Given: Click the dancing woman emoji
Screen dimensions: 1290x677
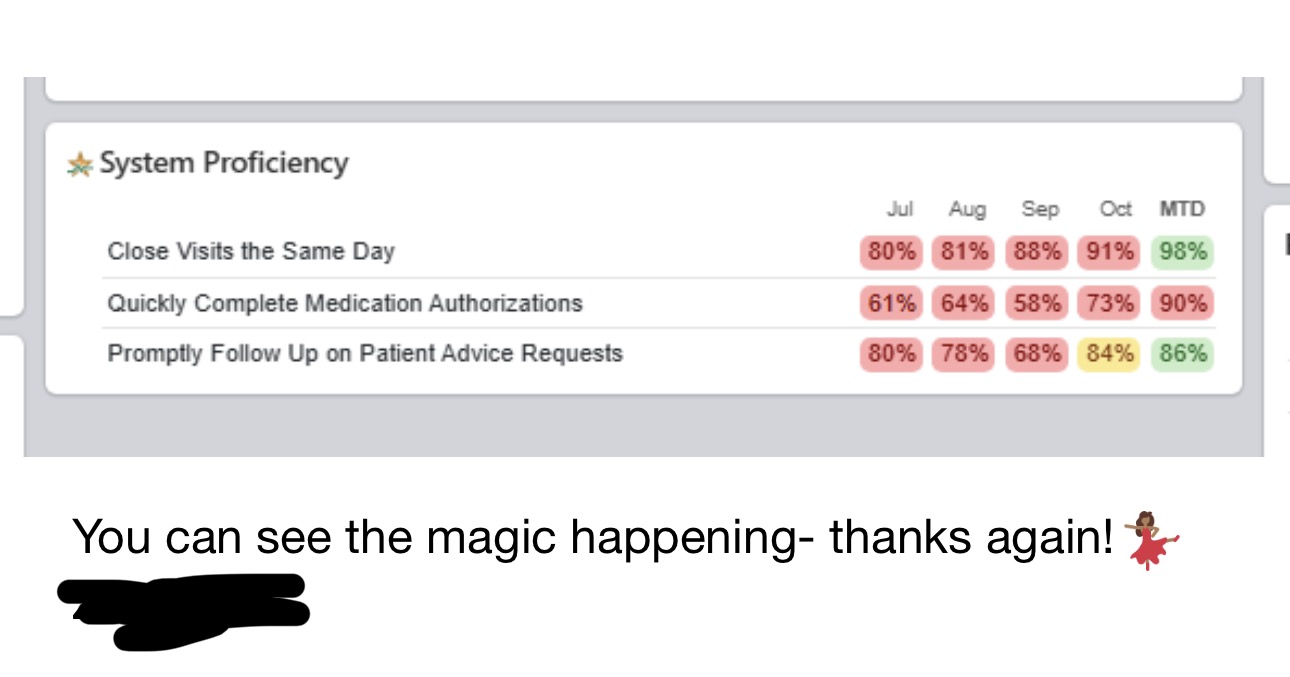Looking at the screenshot, I should (x=1151, y=538).
